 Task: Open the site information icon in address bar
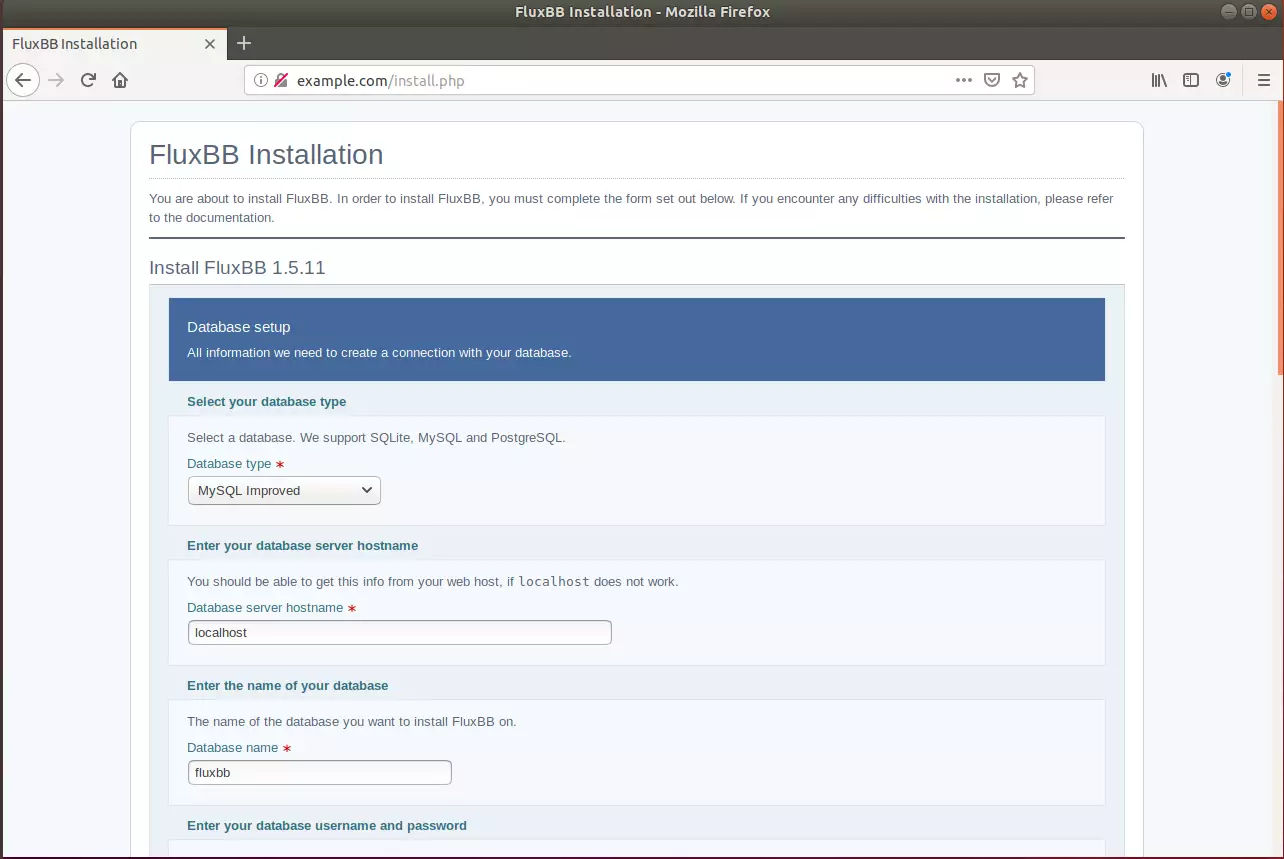pos(261,80)
